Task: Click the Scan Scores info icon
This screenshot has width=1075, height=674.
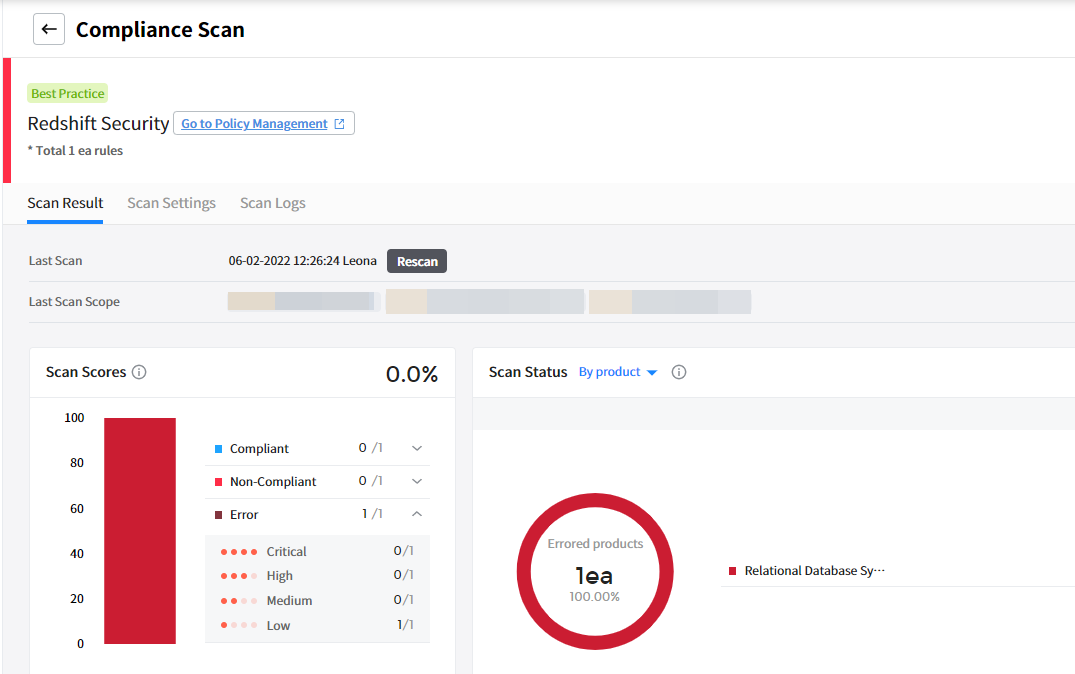Action: tap(139, 372)
